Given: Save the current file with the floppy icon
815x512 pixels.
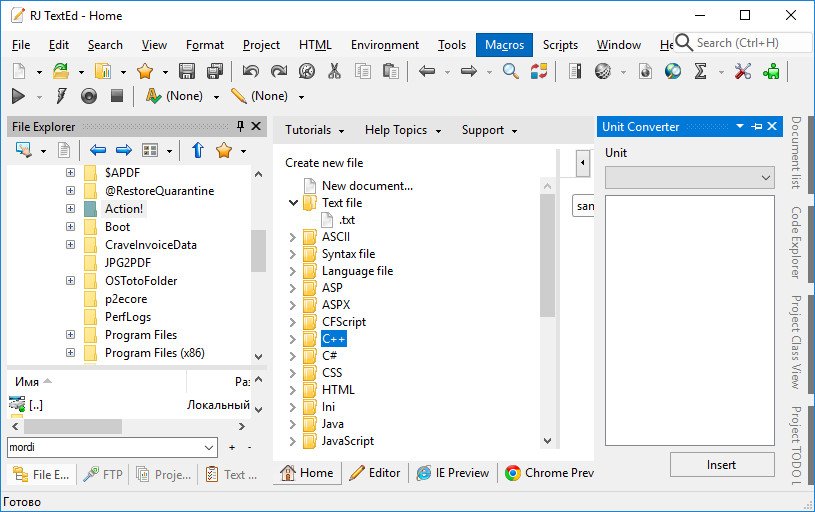Looking at the screenshot, I should point(187,71).
